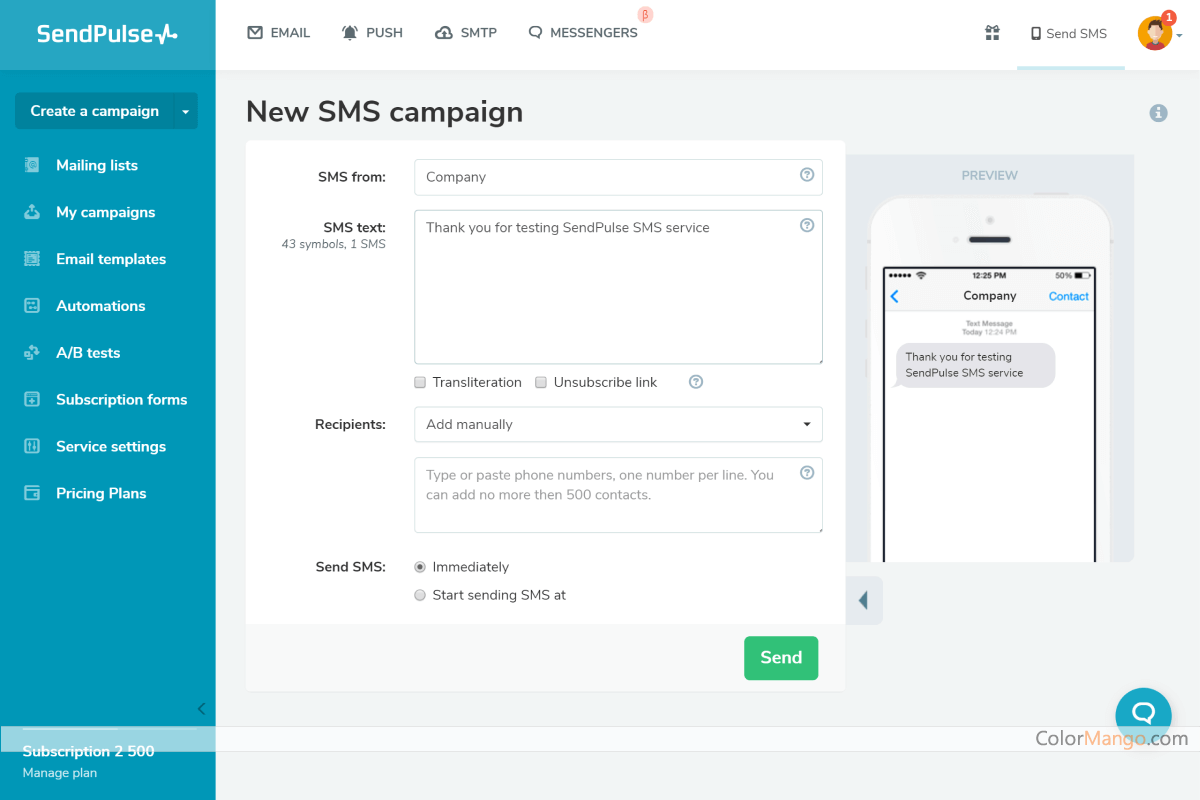The height and width of the screenshot is (800, 1200).
Task: Click the Send button
Action: [780, 657]
